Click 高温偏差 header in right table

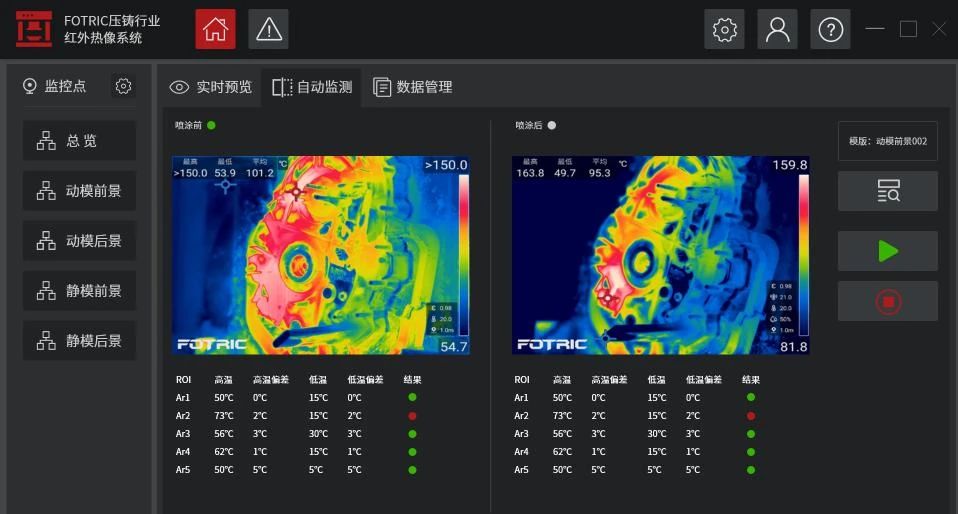coord(609,380)
